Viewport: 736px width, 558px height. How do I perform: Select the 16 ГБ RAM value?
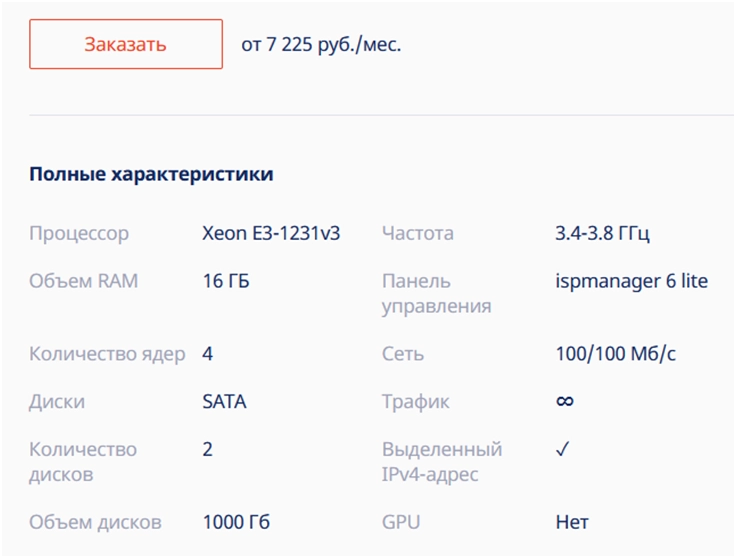click(226, 281)
